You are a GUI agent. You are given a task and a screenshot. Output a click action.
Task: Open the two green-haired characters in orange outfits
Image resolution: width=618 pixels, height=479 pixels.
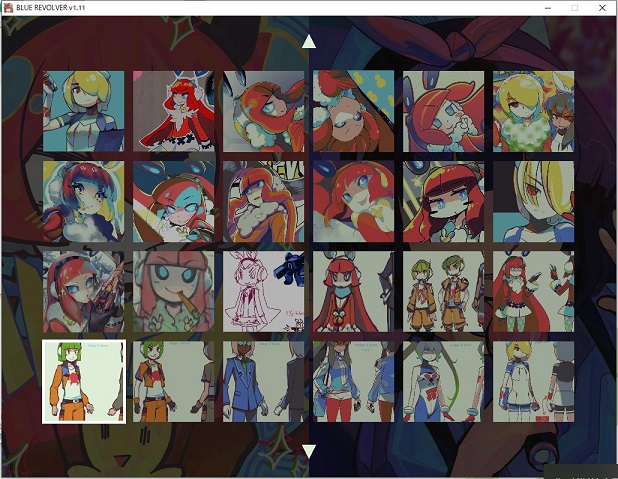pyautogui.click(x=443, y=292)
